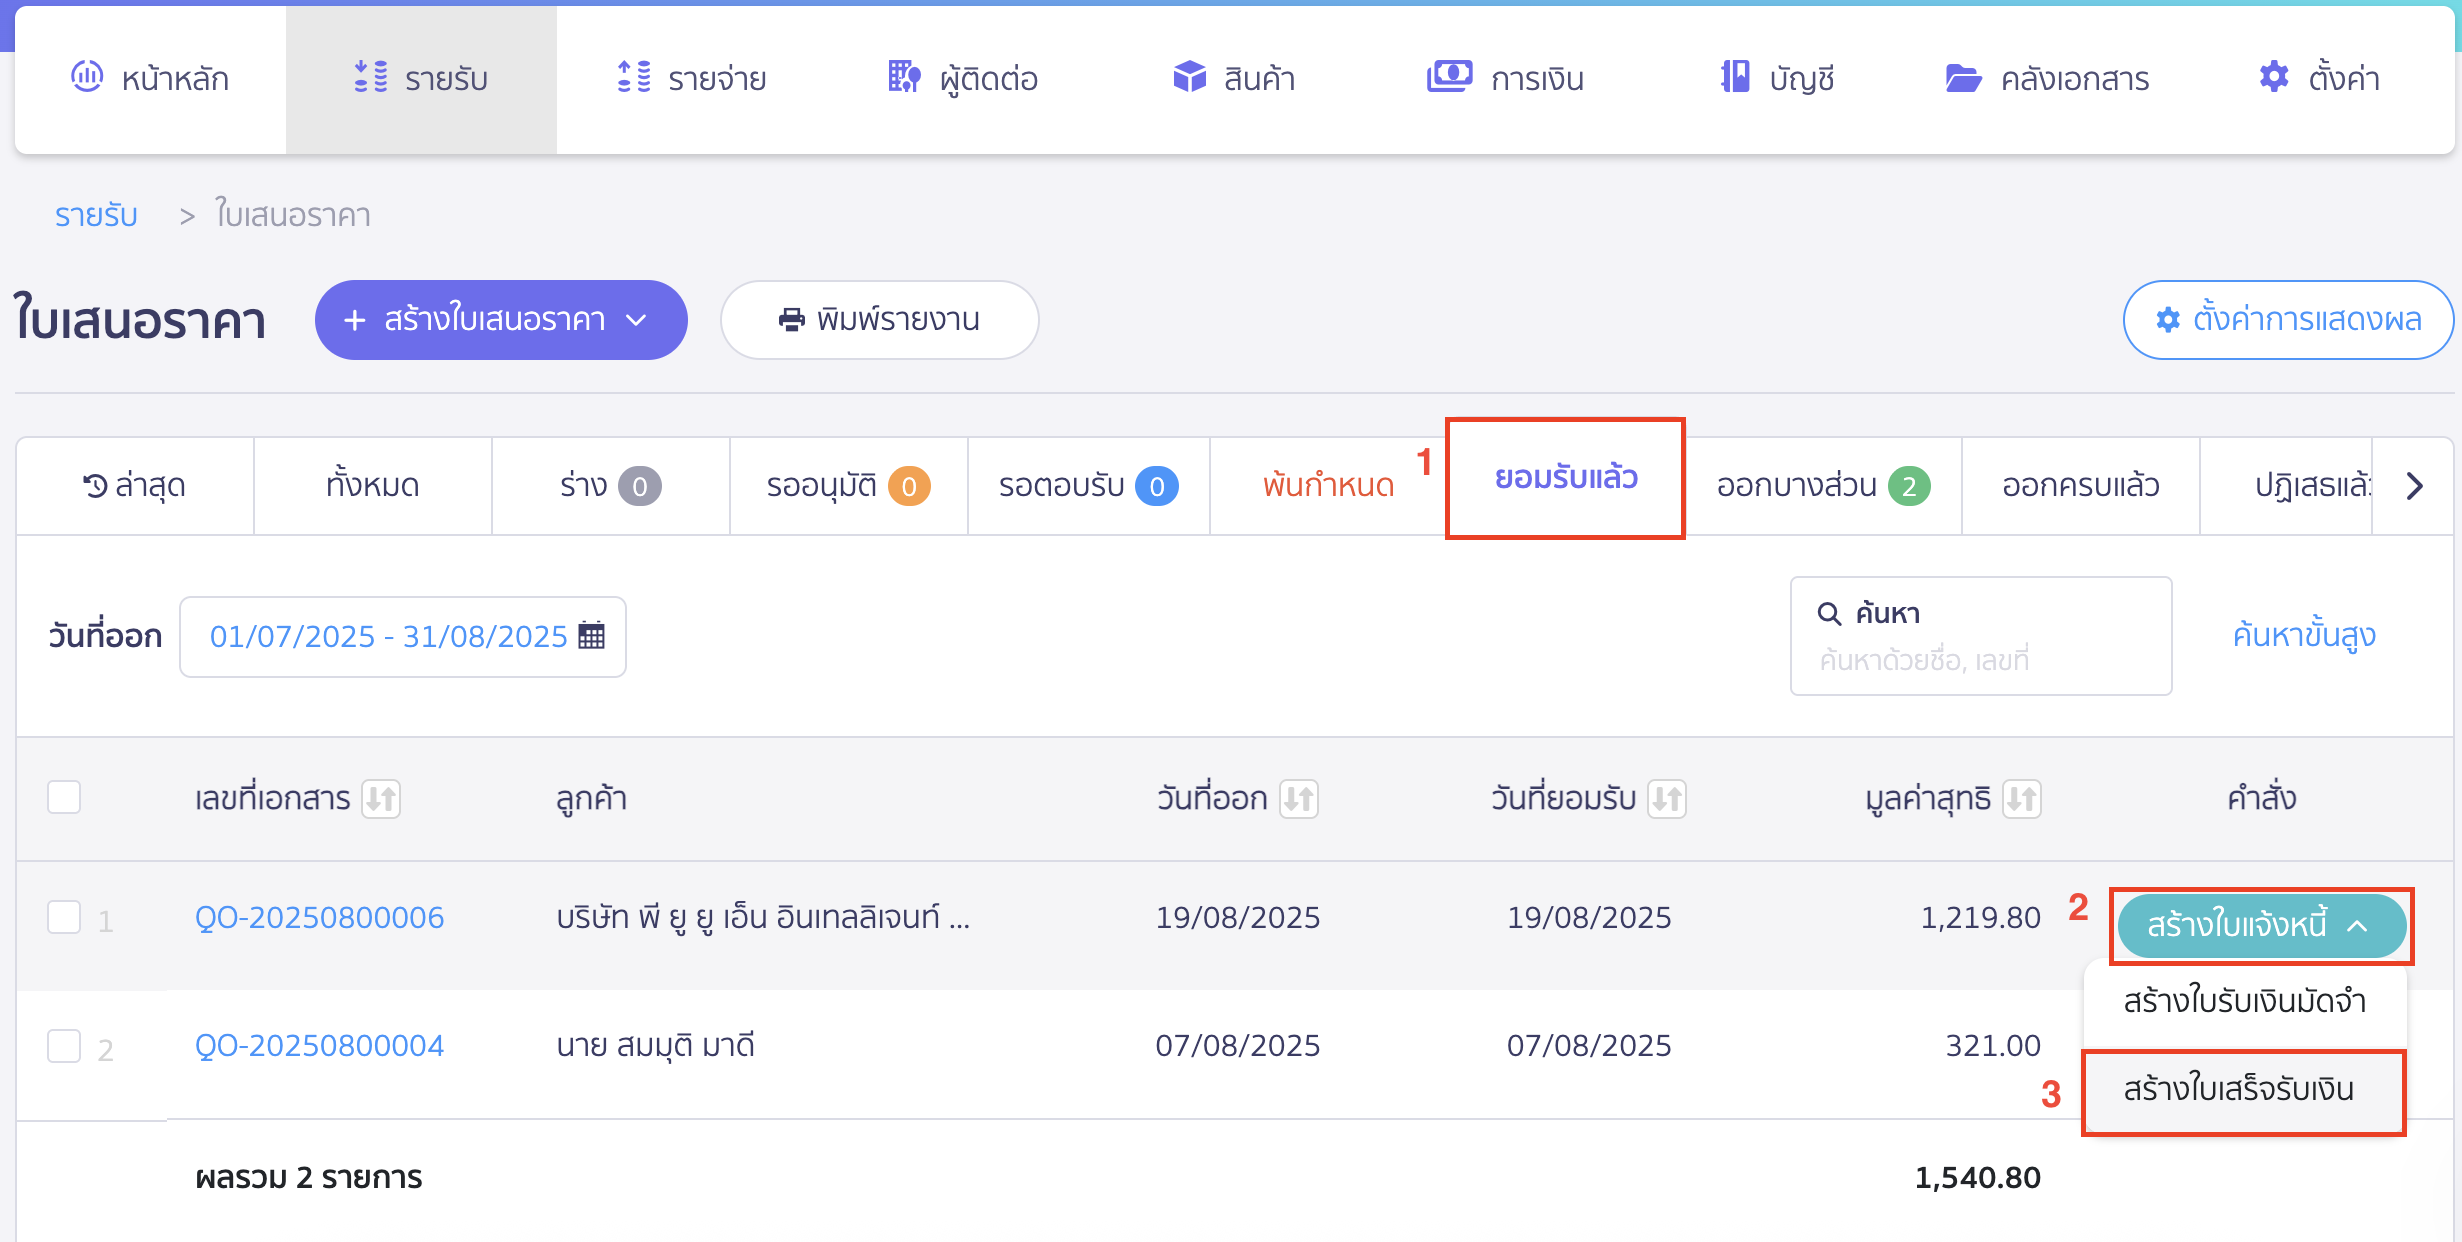Click the ผู้ติดต่อ contacts building icon
The height and width of the screenshot is (1242, 2462).
[x=904, y=77]
